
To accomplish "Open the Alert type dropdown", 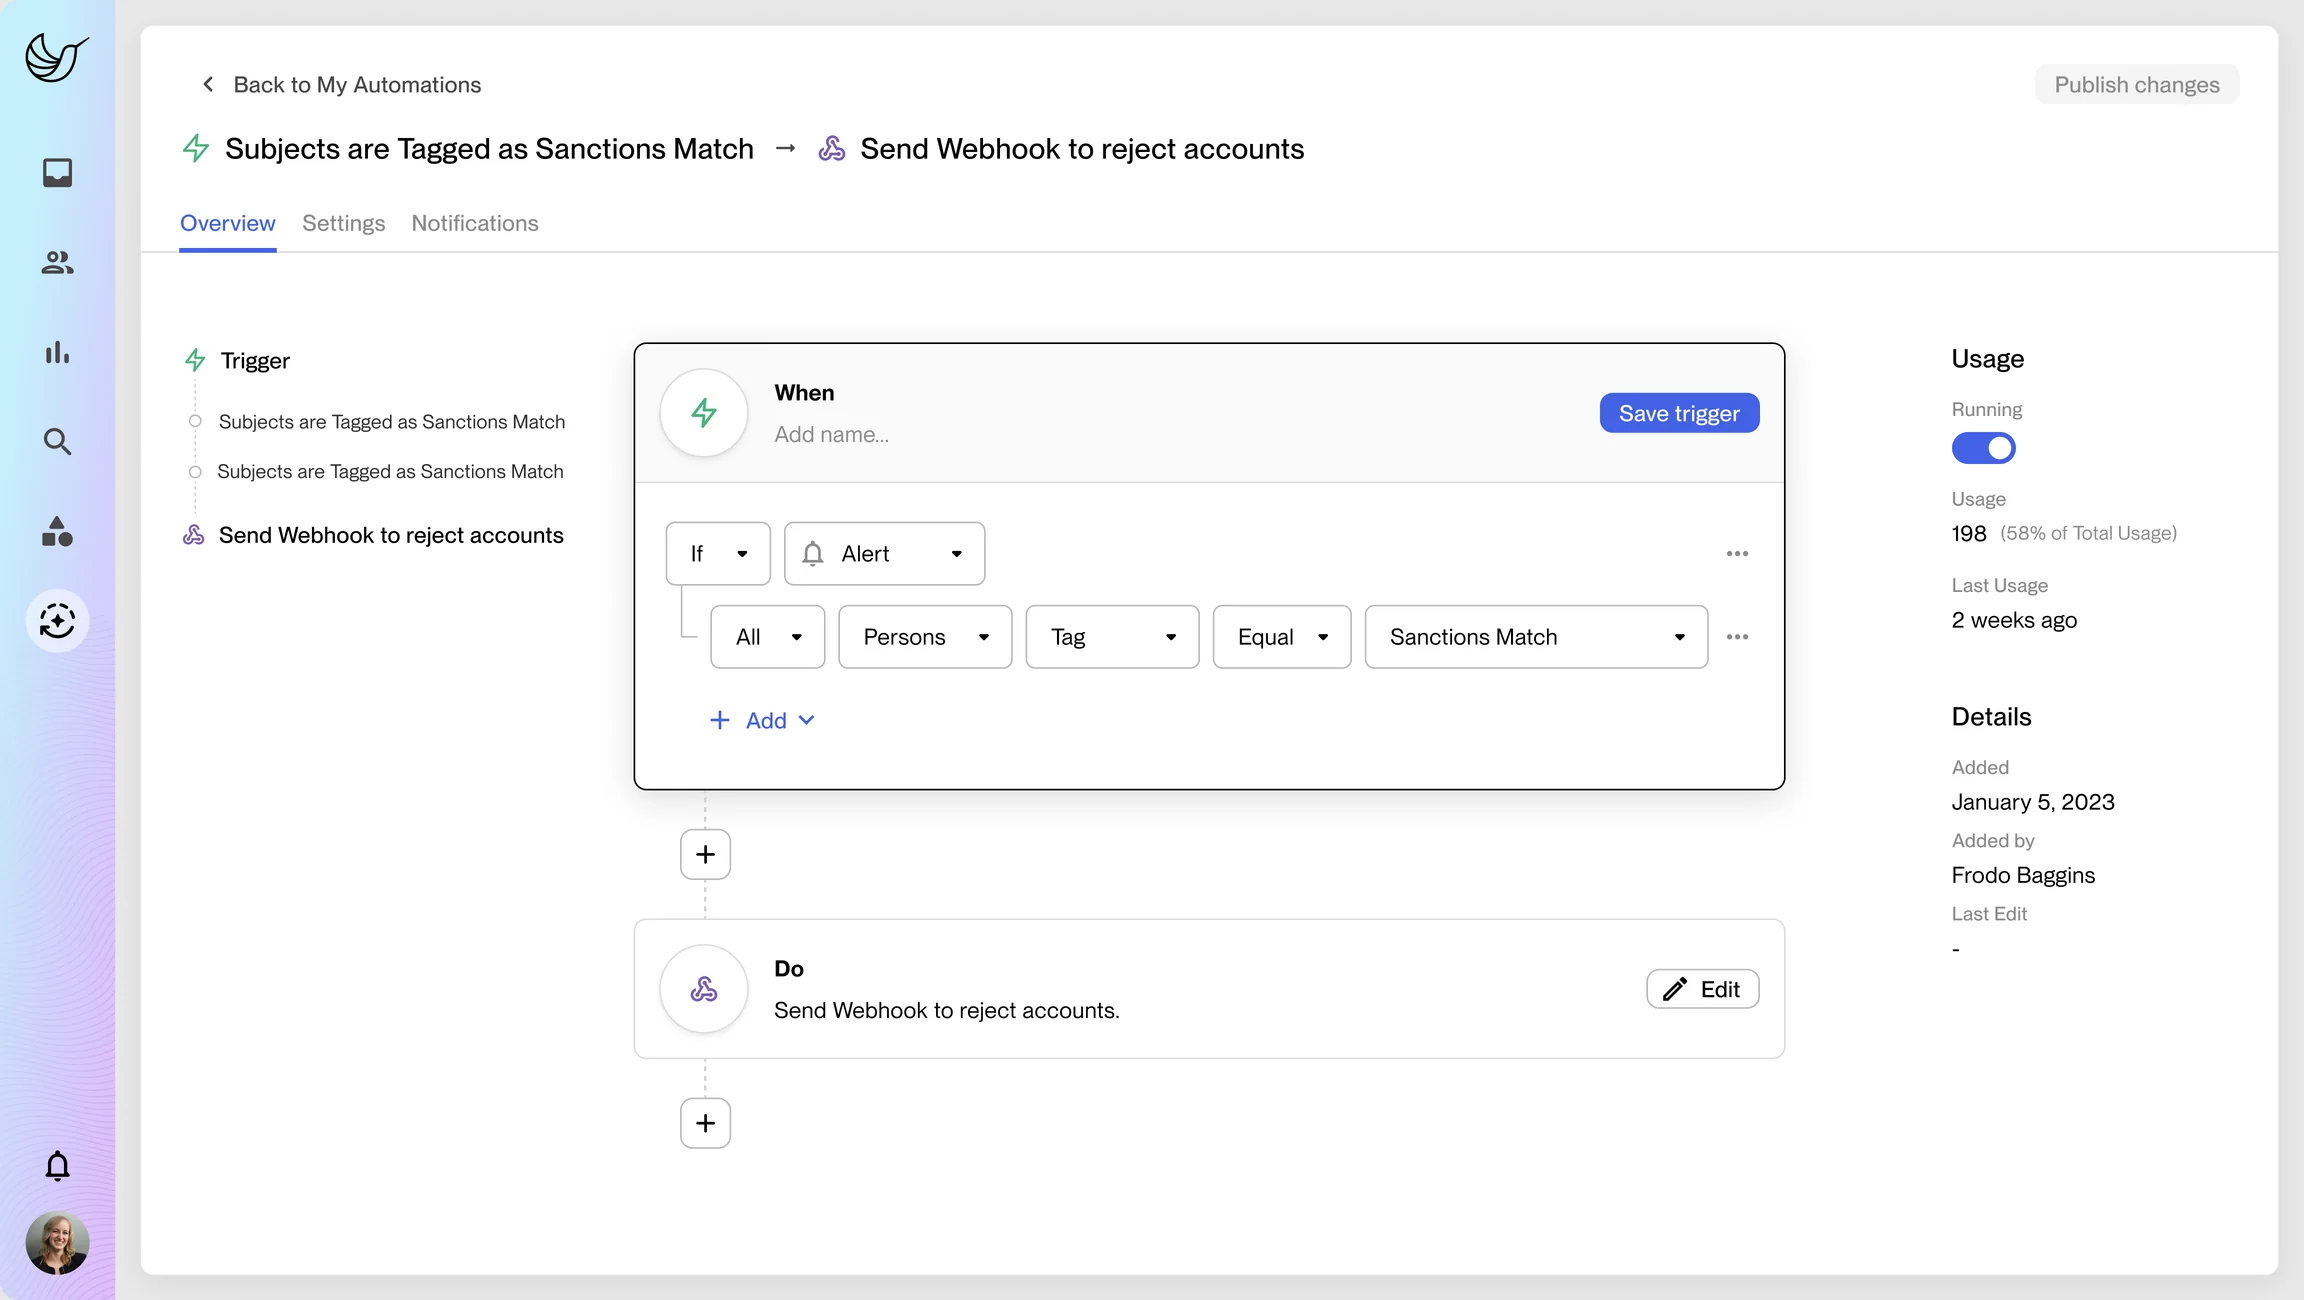I will (884, 553).
